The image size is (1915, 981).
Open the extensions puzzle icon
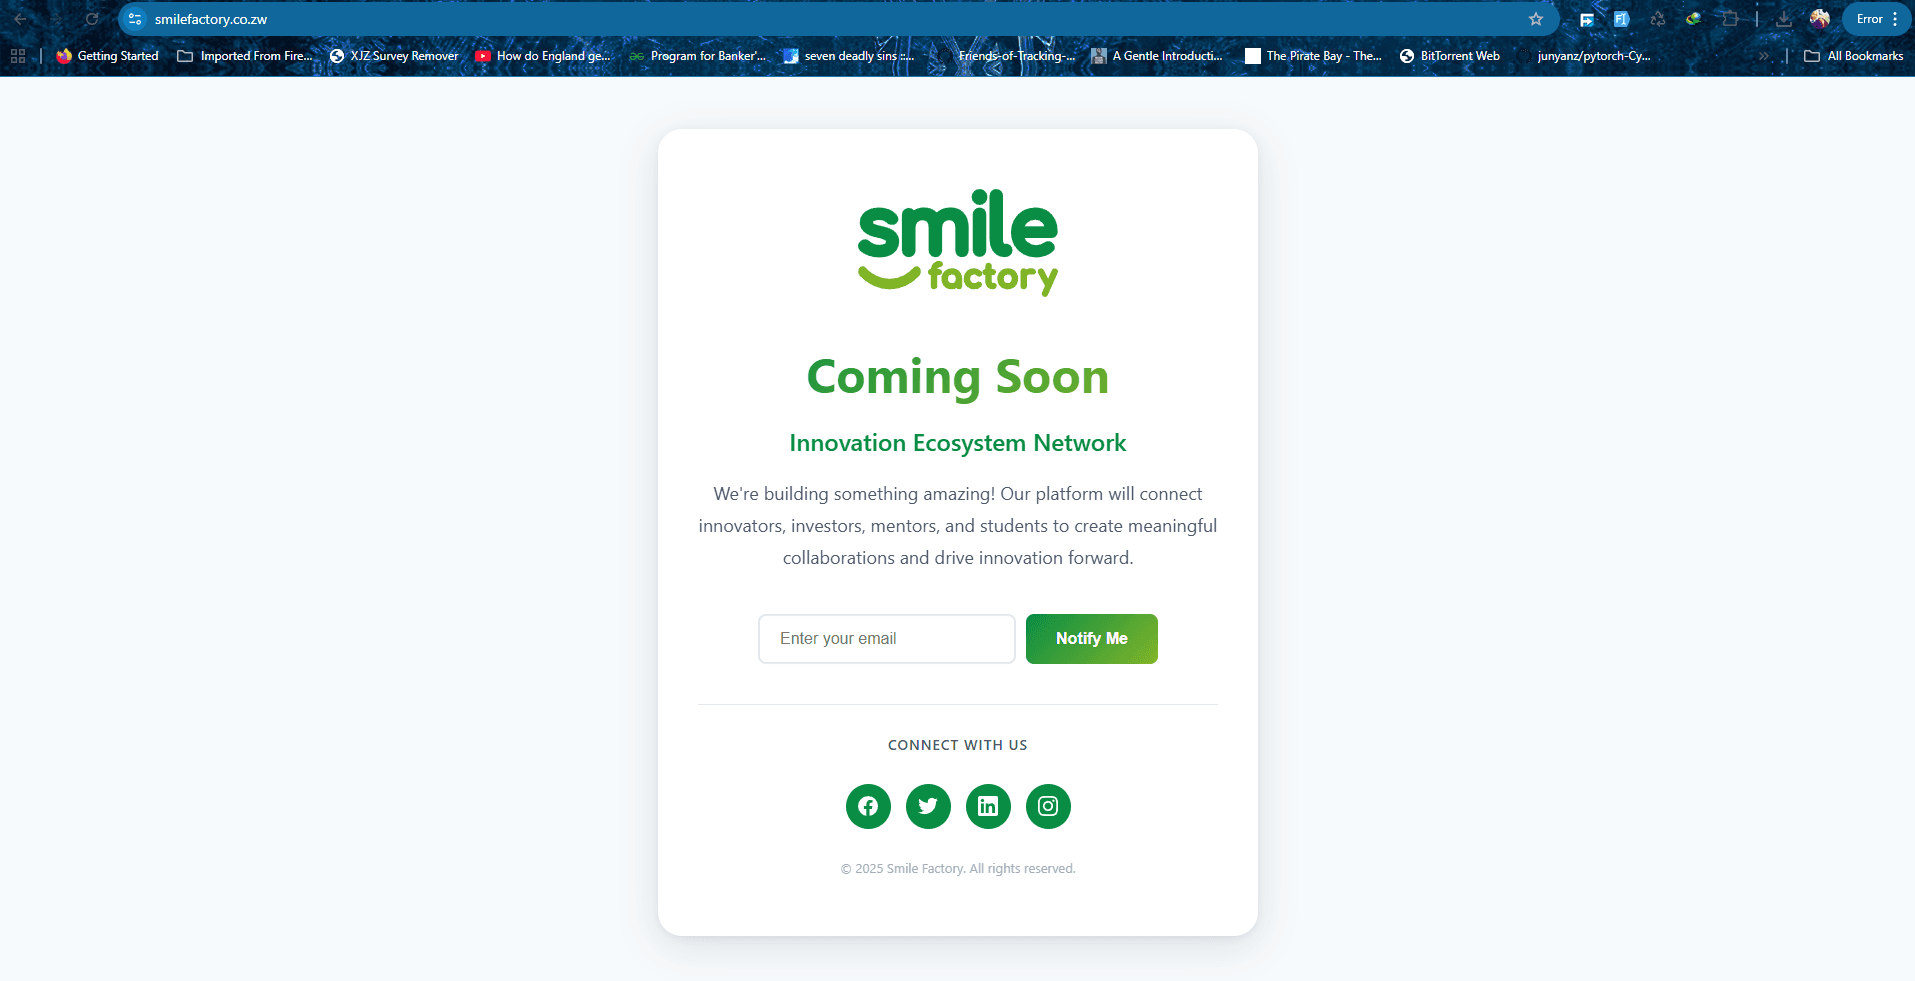coord(1730,19)
